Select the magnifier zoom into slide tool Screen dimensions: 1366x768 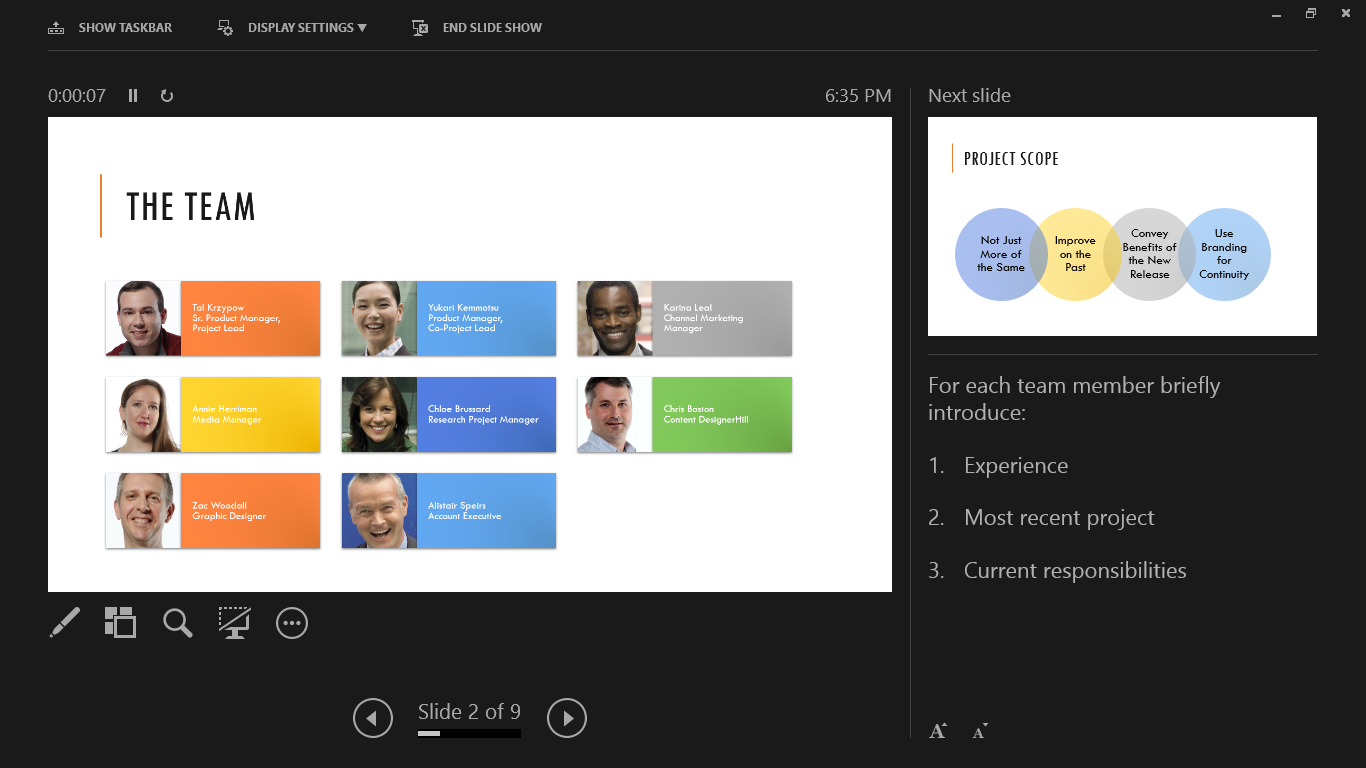click(177, 623)
